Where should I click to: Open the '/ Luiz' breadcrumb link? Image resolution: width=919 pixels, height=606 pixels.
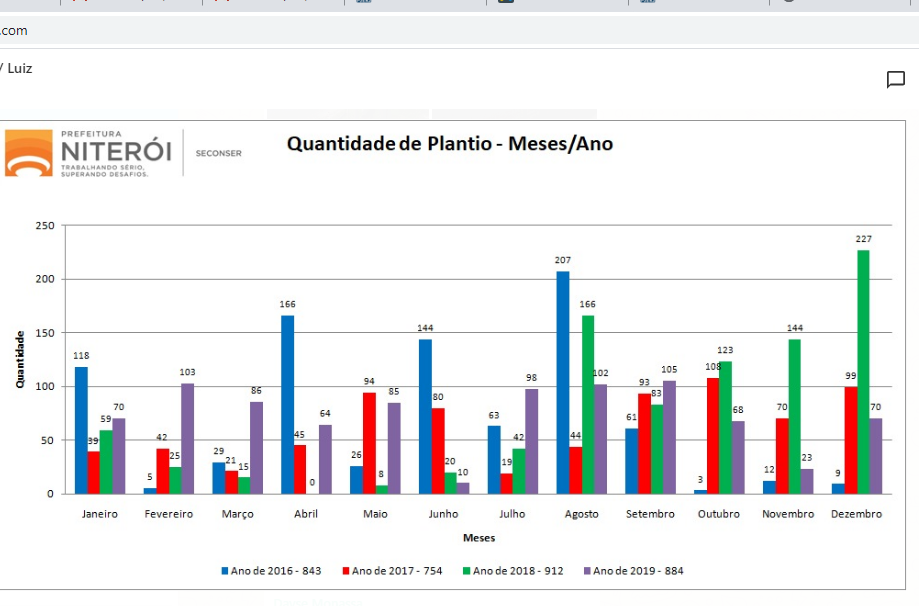point(16,68)
